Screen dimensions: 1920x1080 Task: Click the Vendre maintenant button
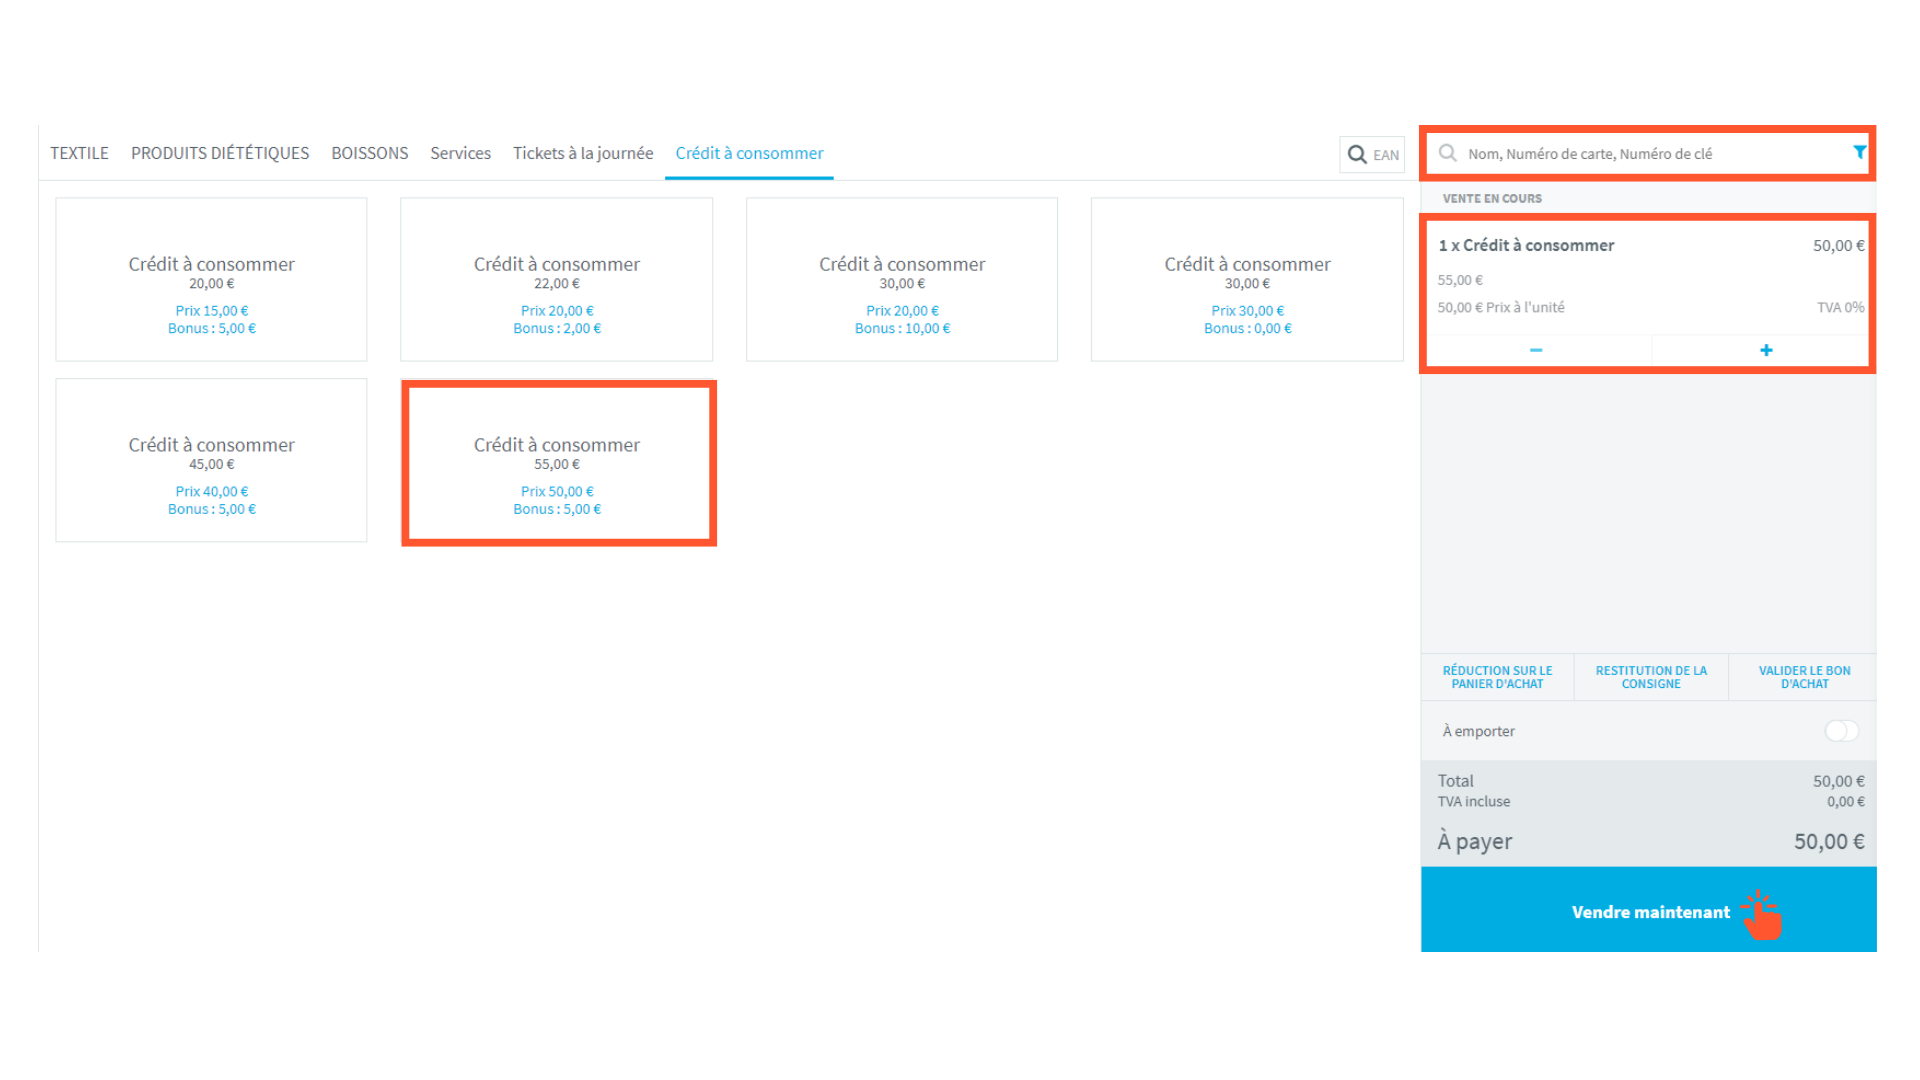pos(1649,910)
